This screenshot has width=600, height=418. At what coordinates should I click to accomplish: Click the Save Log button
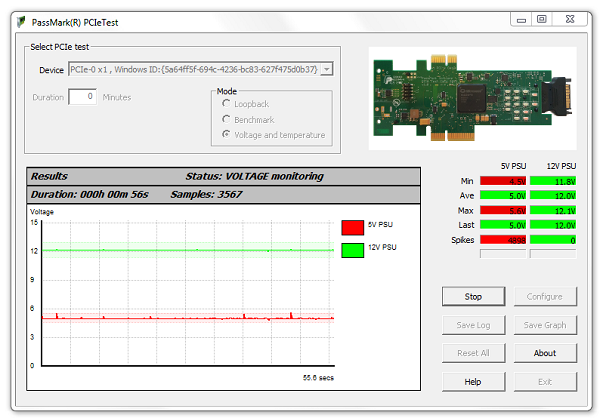pos(473,325)
